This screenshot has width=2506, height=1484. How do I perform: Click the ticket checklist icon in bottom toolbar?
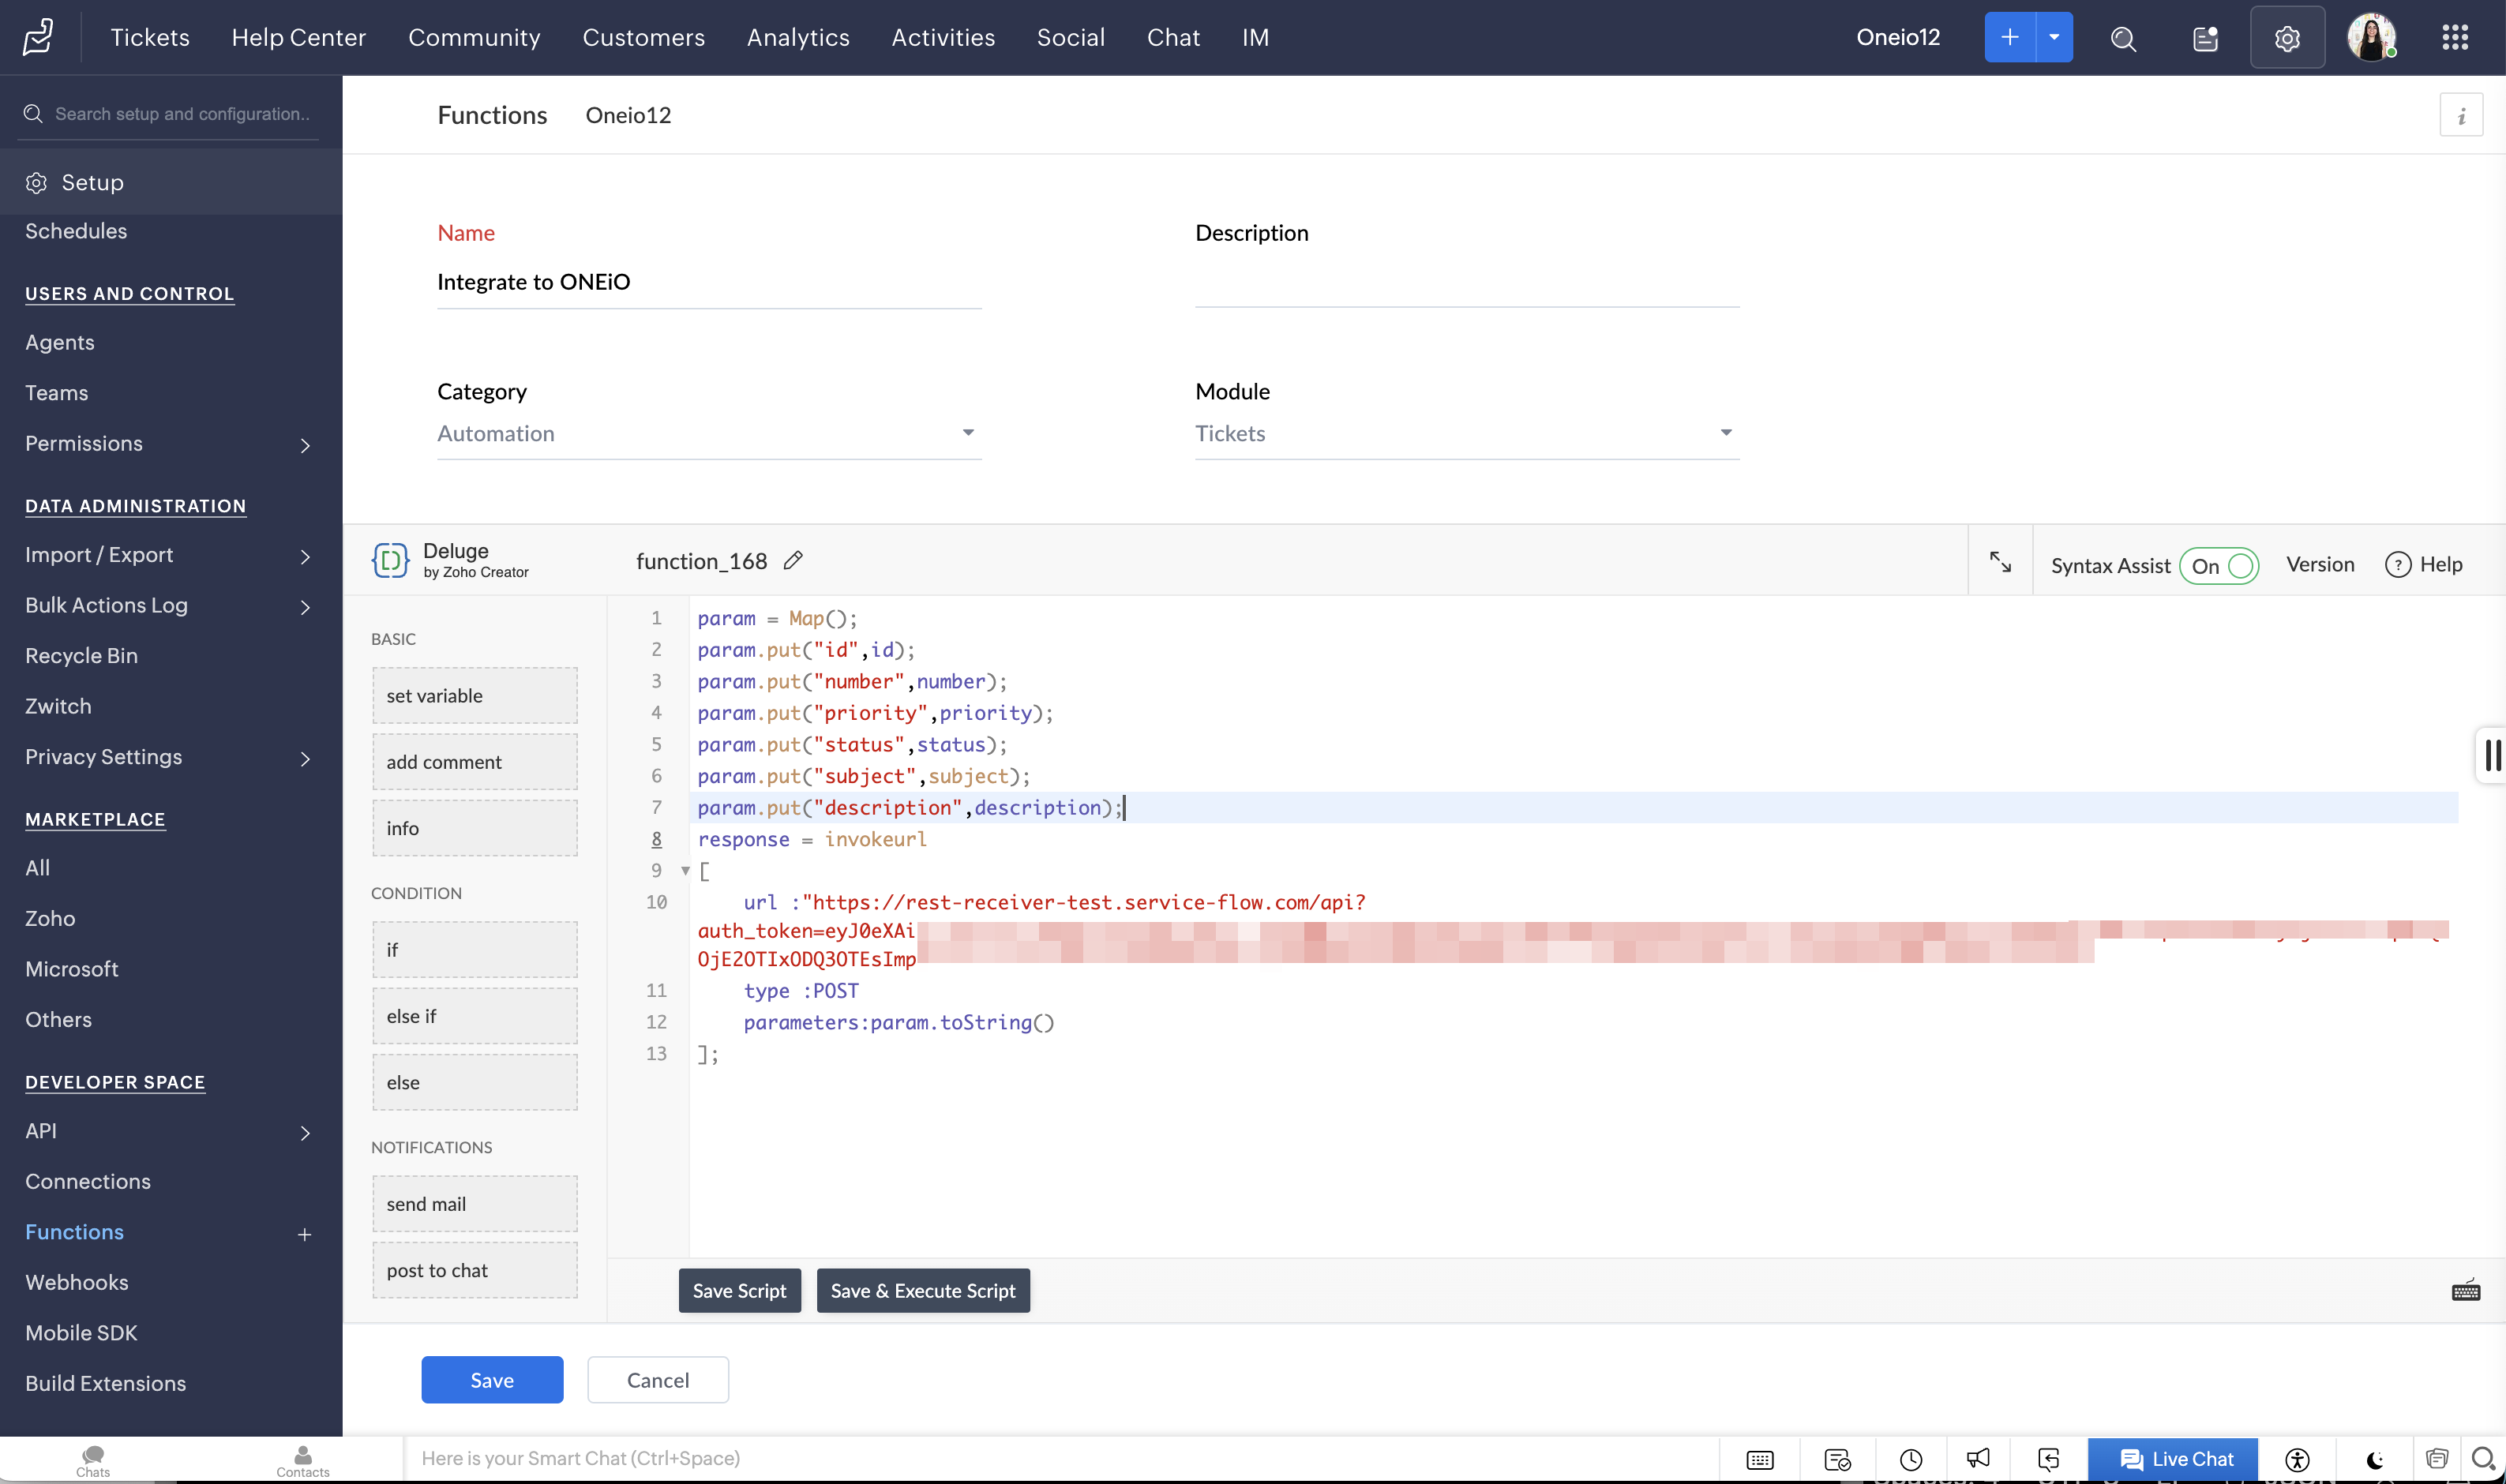tap(1837, 1460)
